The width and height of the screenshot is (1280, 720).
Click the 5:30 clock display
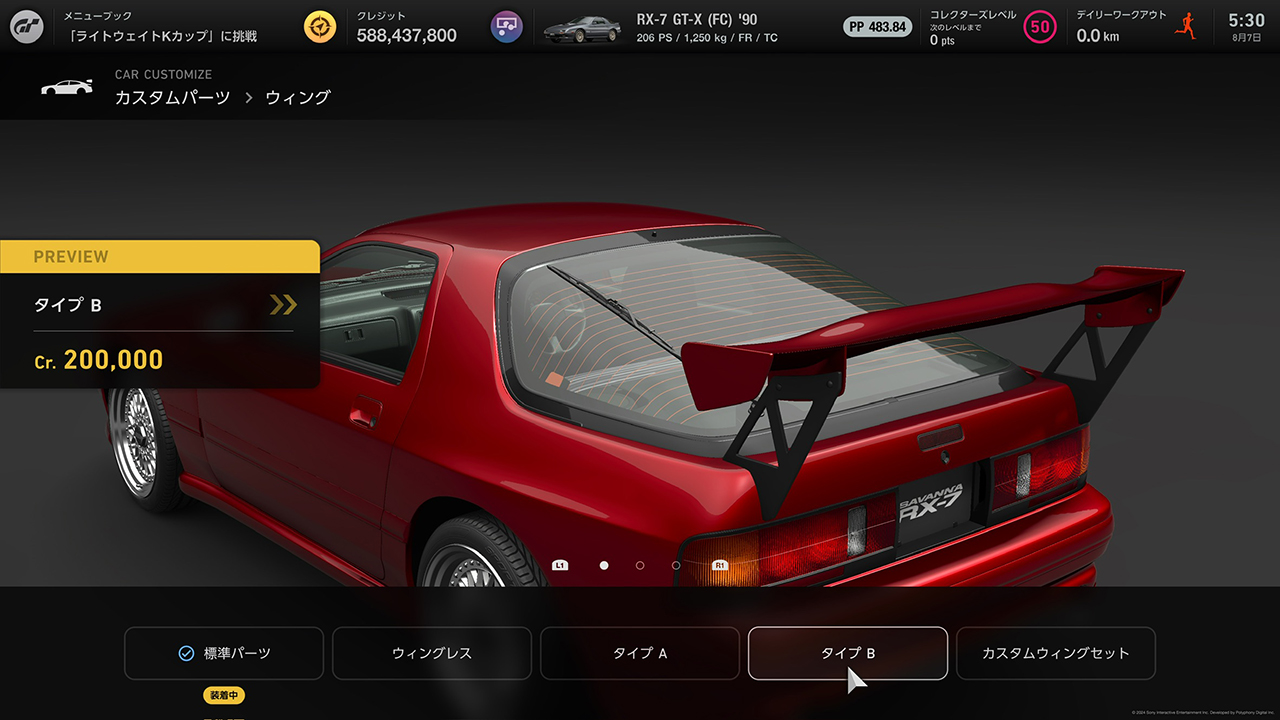coord(1246,20)
